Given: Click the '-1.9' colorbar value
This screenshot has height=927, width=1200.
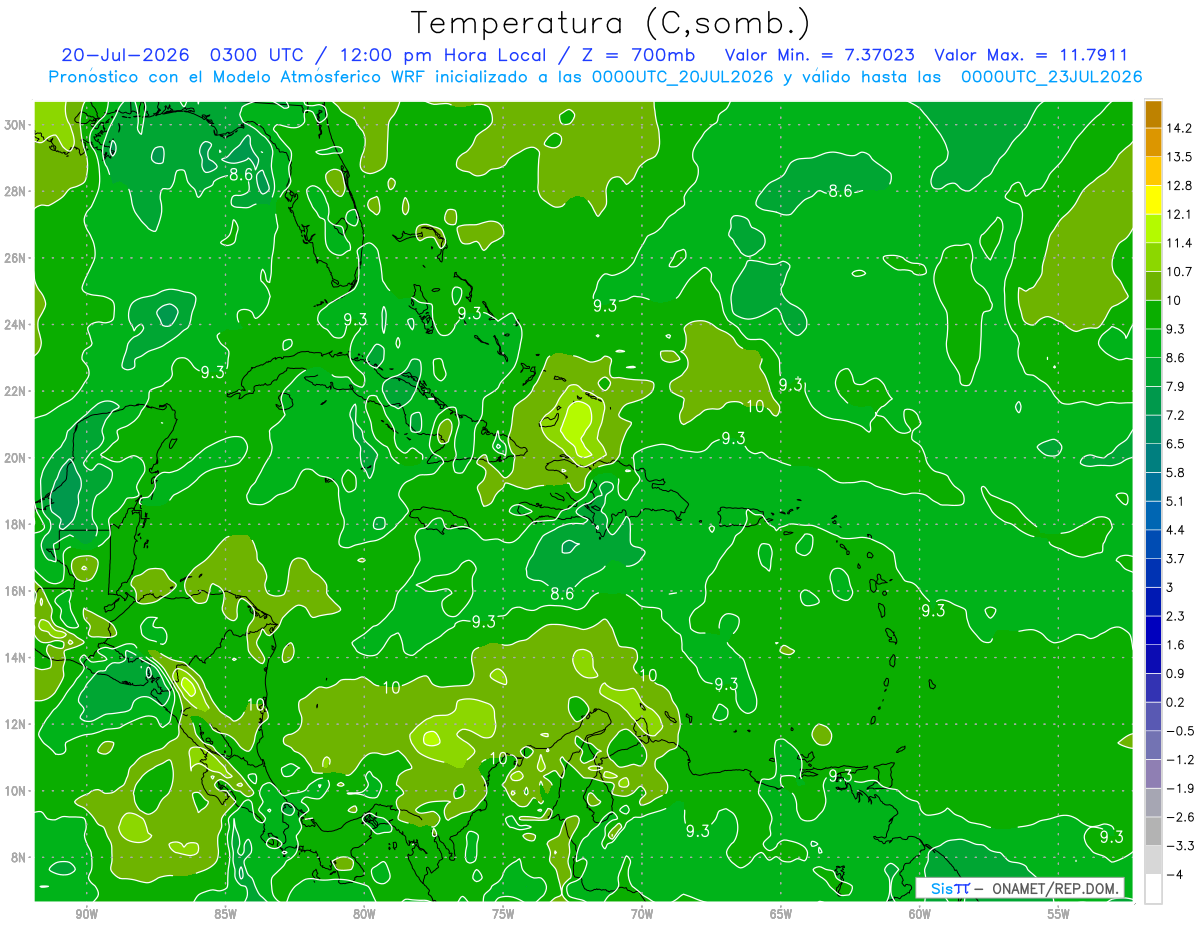Looking at the screenshot, I should coord(1179,788).
